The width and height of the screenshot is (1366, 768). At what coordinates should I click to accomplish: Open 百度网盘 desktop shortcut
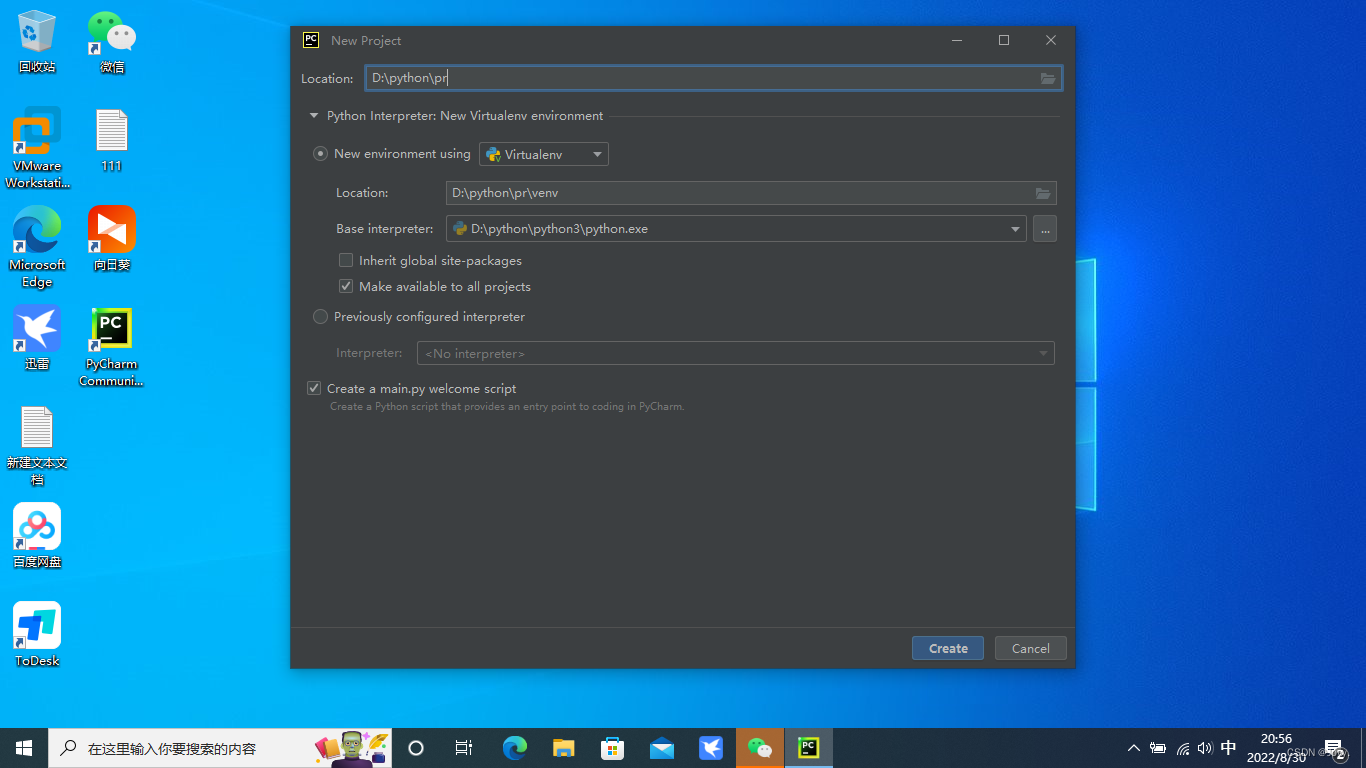tap(37, 536)
